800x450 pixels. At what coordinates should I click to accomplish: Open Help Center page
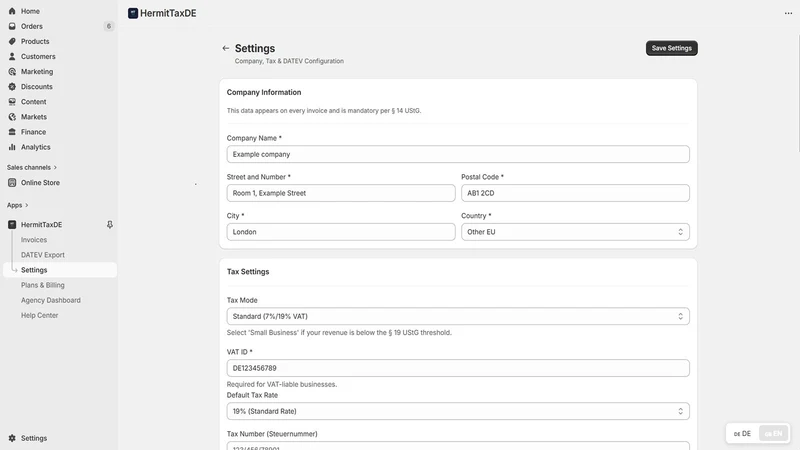tap(39, 315)
